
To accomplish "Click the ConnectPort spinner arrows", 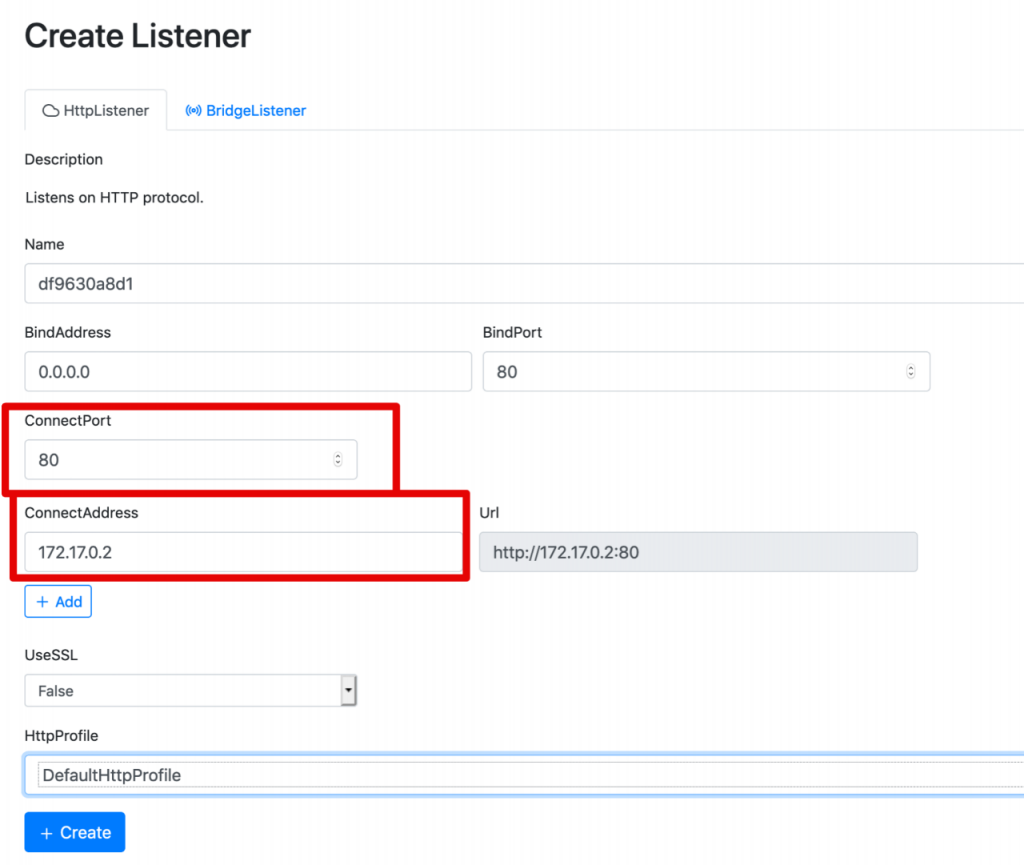I will click(337, 460).
